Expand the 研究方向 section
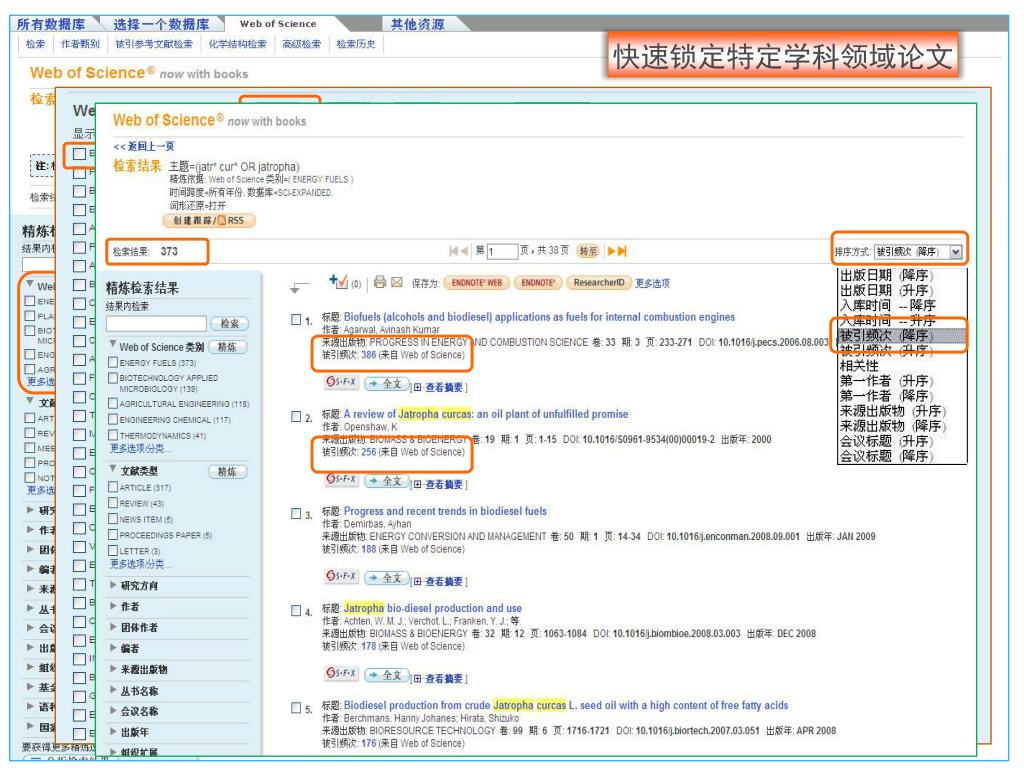This screenshot has height=768, width=1024. pyautogui.click(x=113, y=585)
